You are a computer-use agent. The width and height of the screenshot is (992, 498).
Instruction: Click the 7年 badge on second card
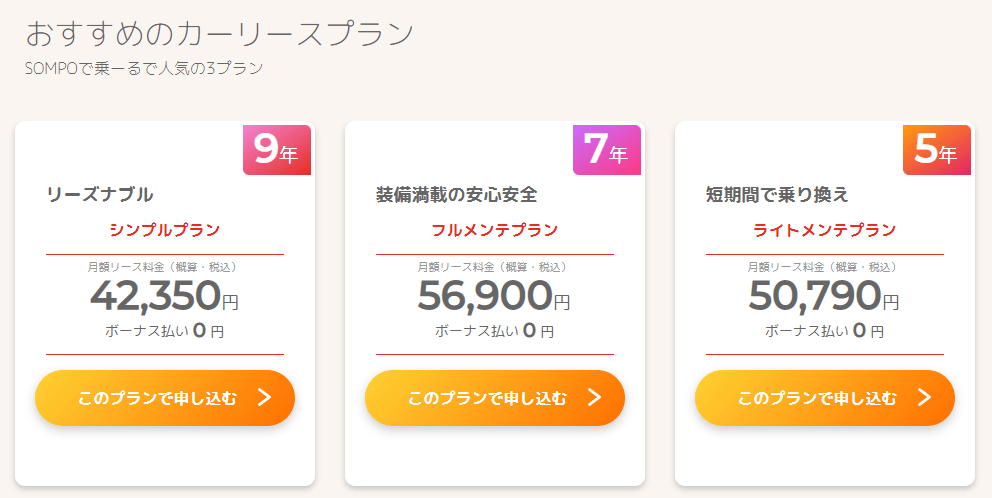click(607, 150)
